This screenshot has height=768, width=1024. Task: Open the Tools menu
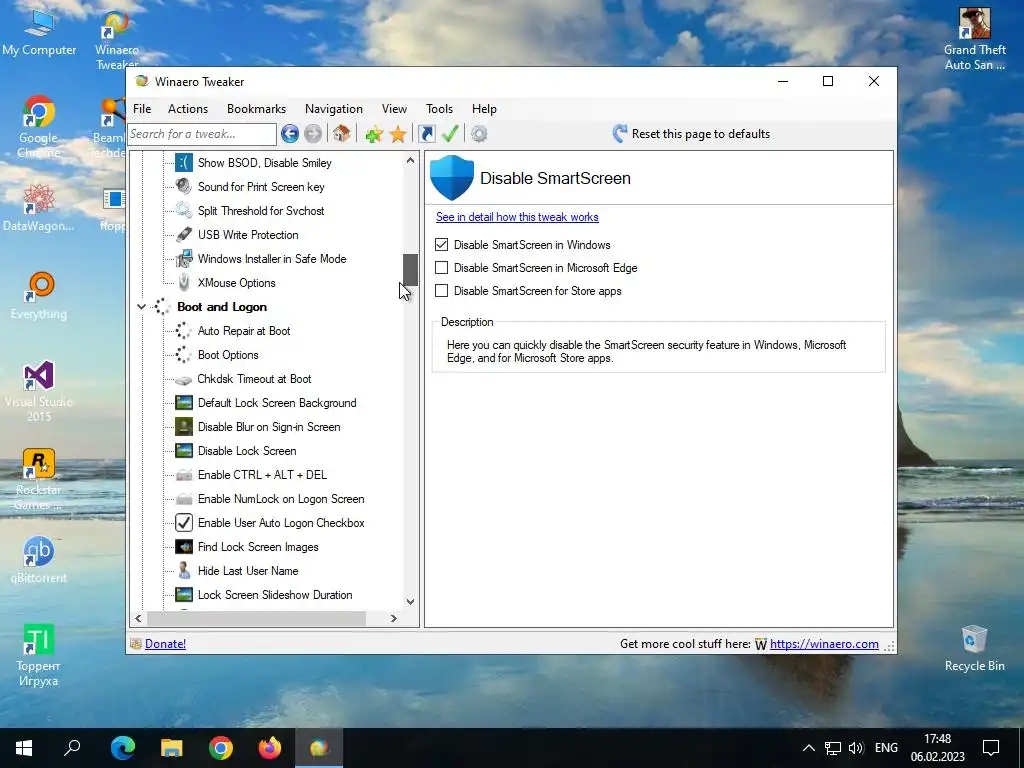click(440, 108)
